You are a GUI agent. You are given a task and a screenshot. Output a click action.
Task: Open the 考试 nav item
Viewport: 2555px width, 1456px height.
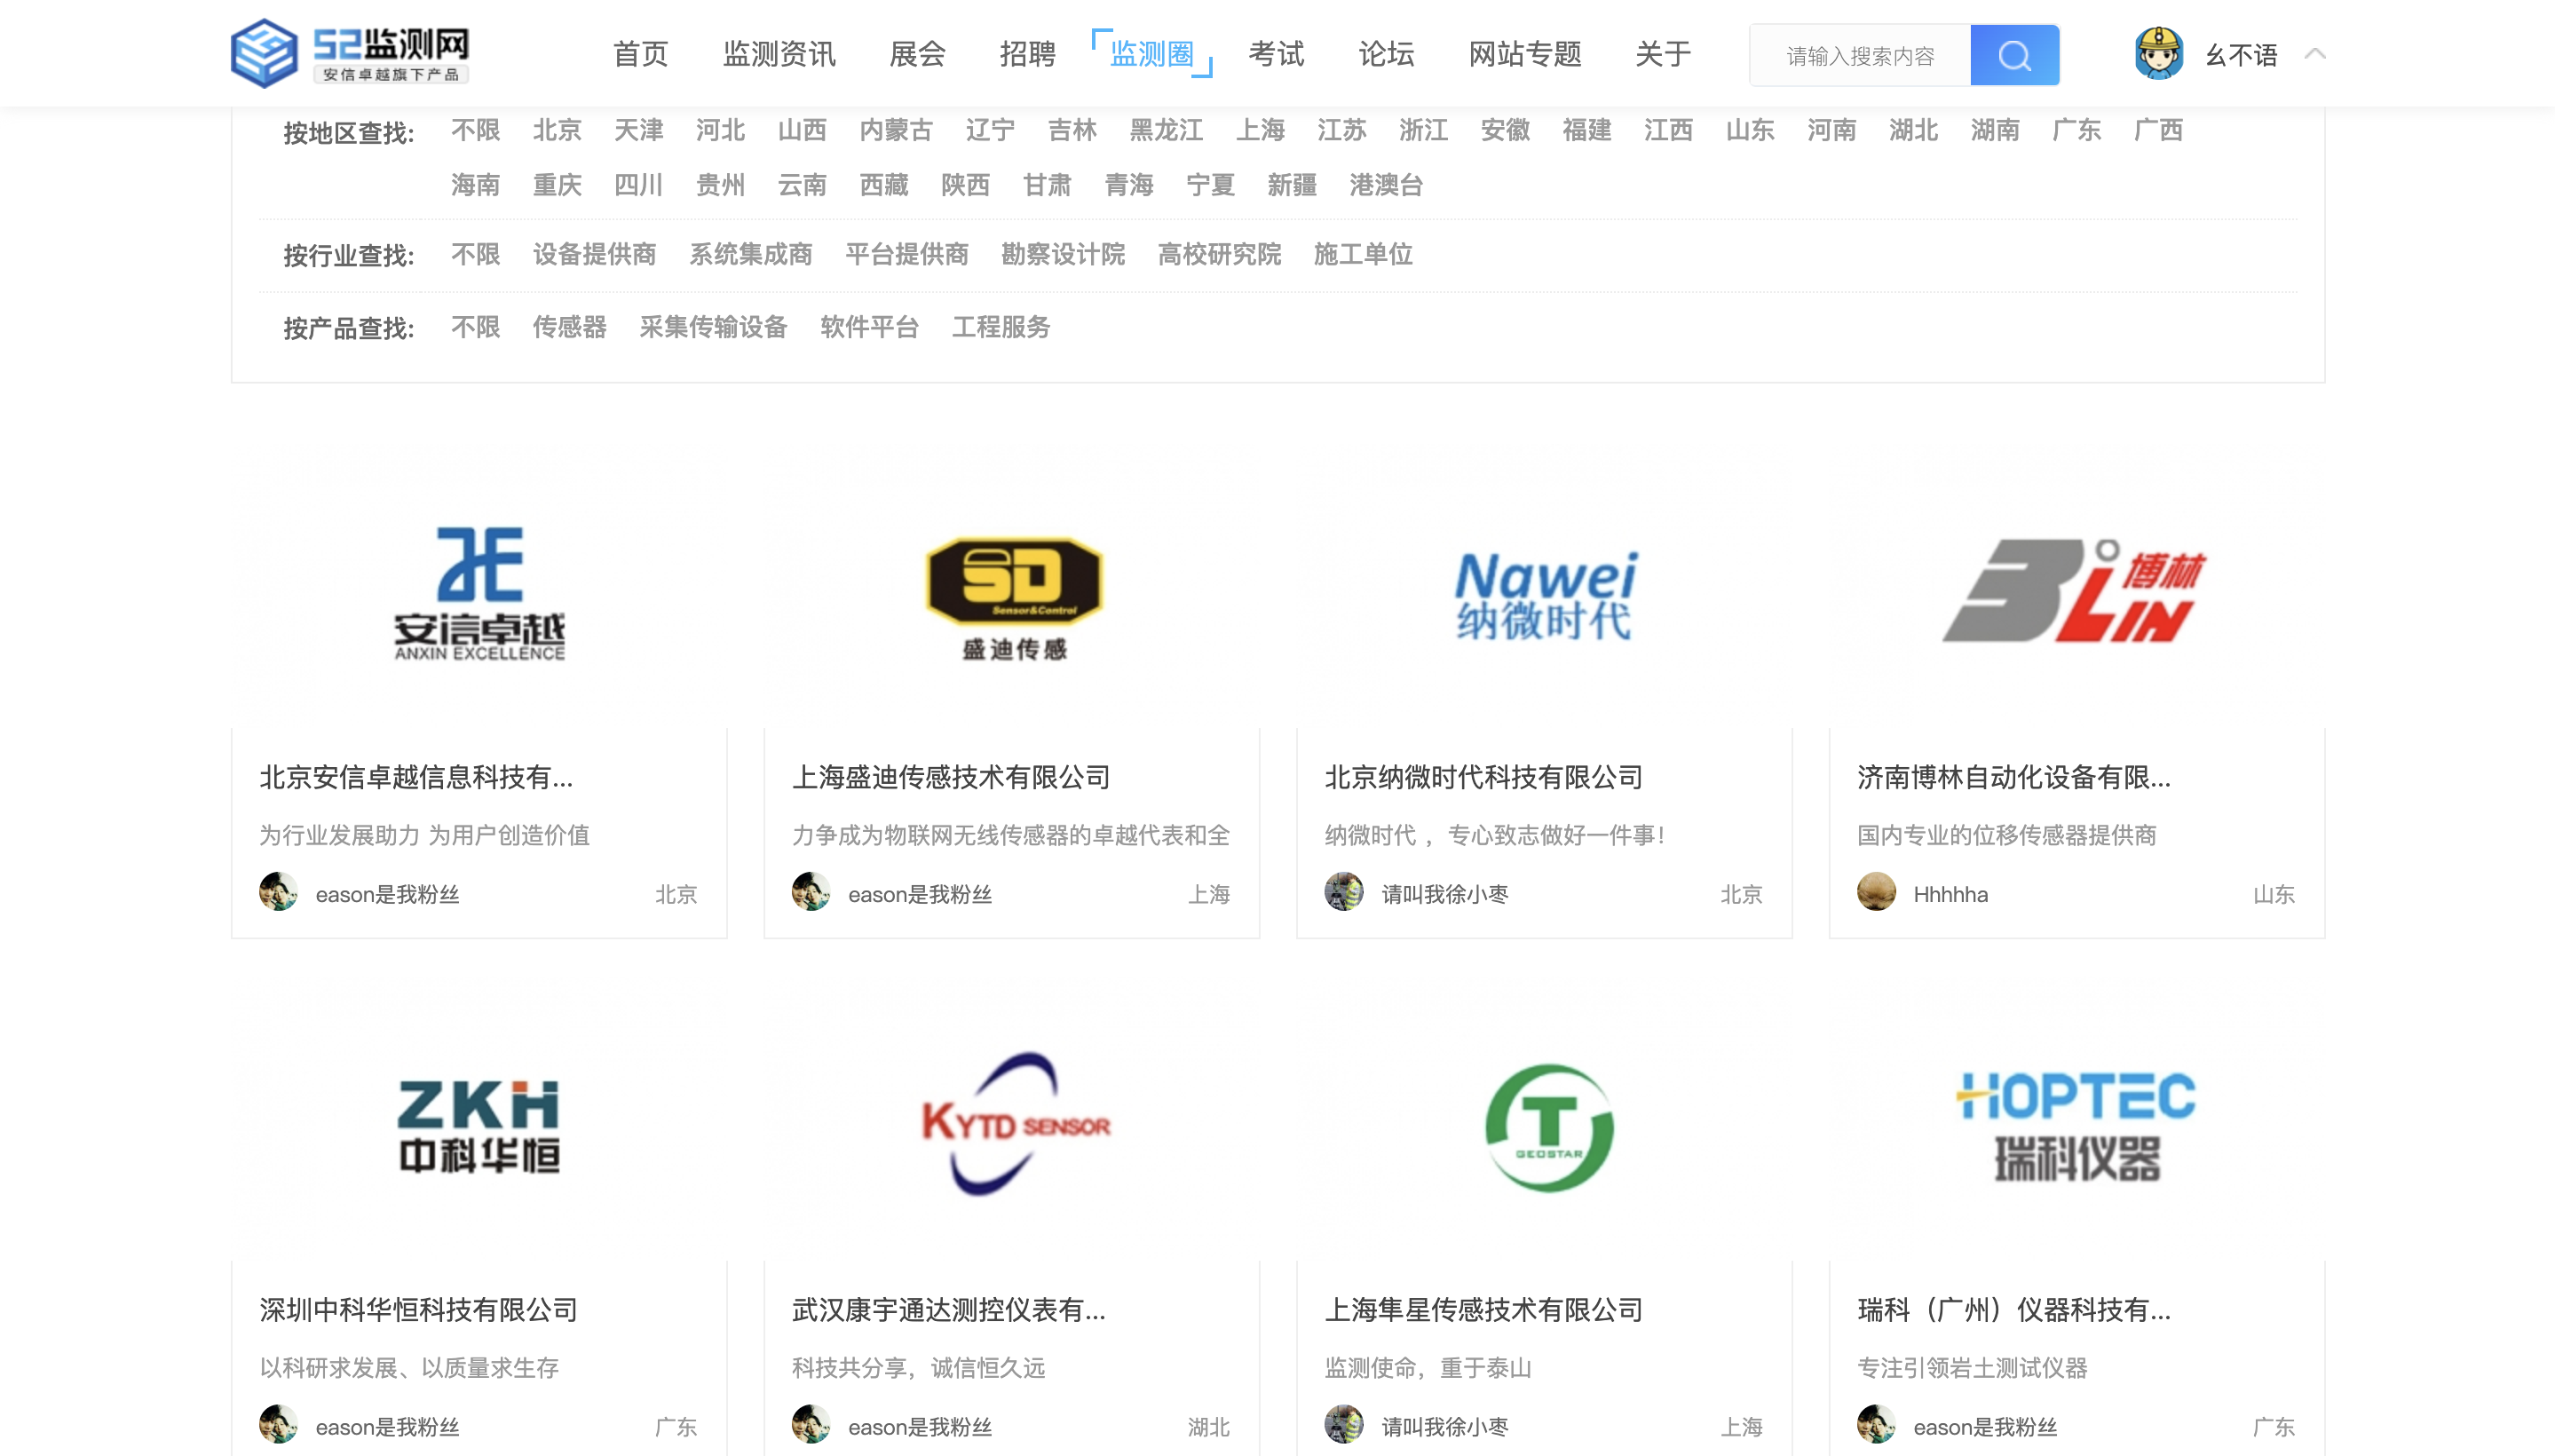coord(1276,54)
